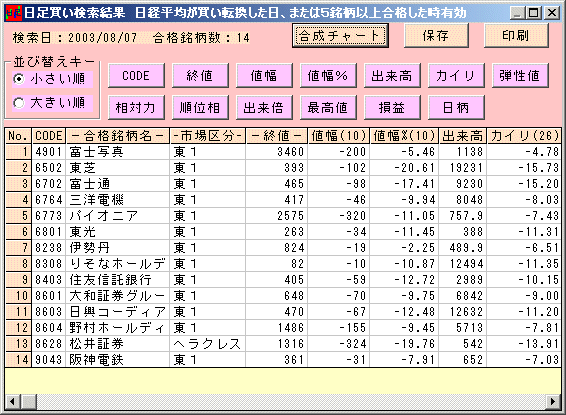Sort by the 相対力 button

coord(136,108)
